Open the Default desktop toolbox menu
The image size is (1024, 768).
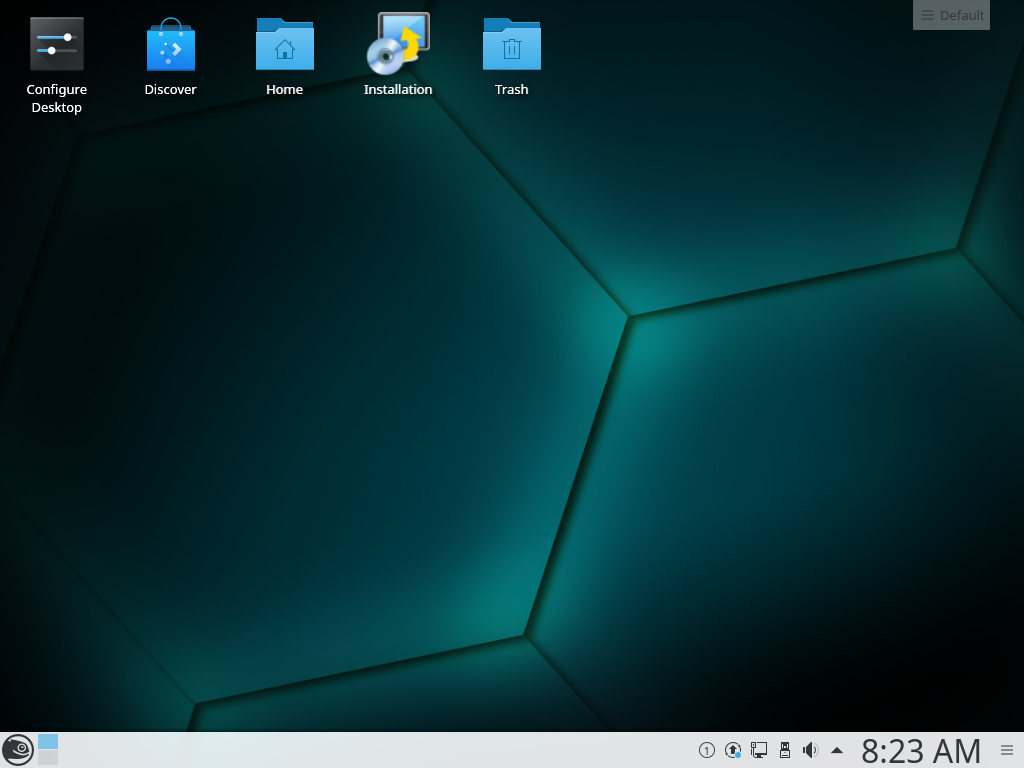[952, 15]
